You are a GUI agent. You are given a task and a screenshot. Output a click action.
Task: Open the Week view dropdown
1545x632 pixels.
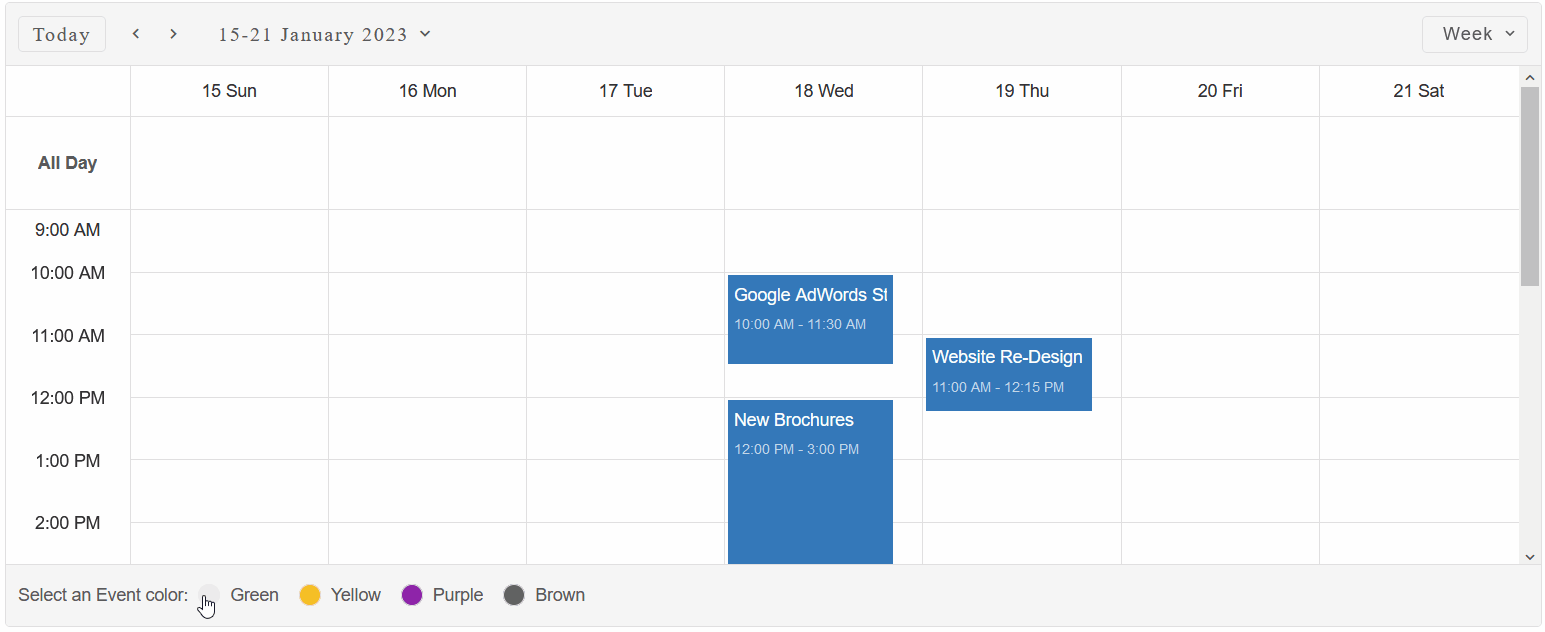click(1474, 34)
